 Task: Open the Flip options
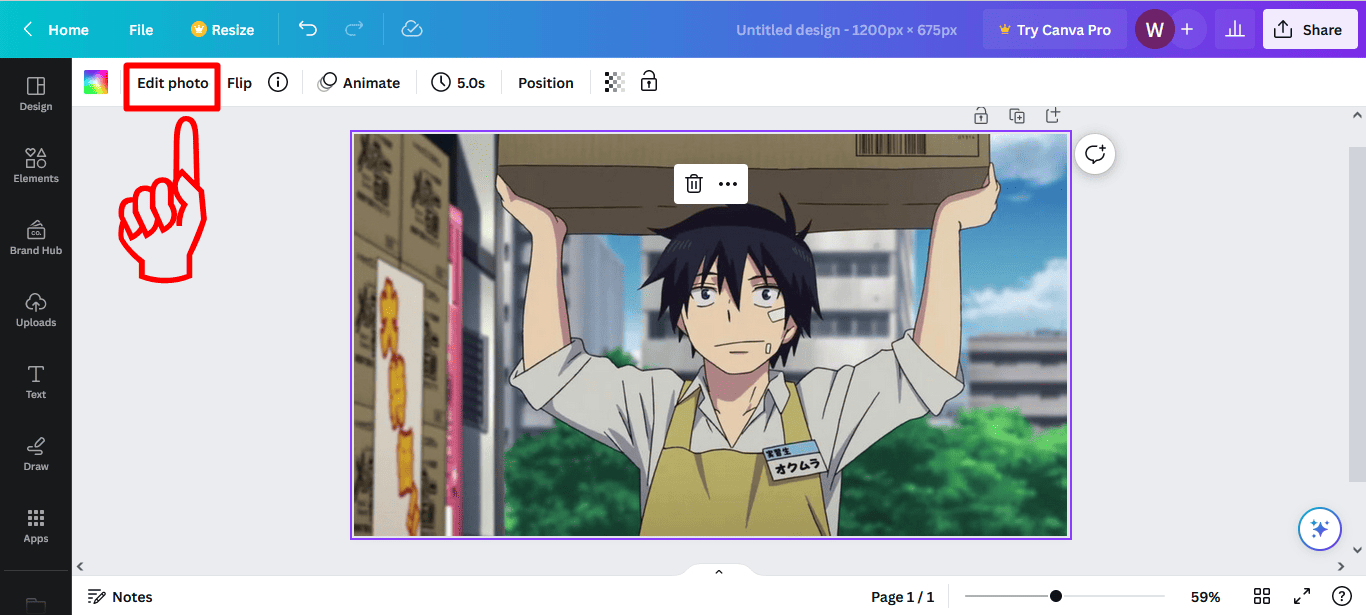[239, 83]
